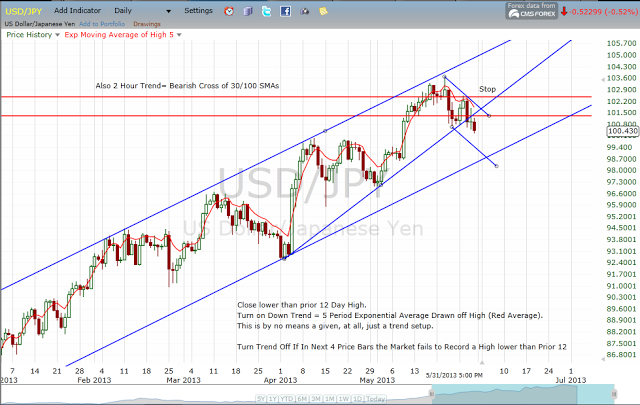The image size is (640, 405).
Task: Click the bottom-right scroll arrow beside price axis
Action: pyautogui.click(x=603, y=359)
